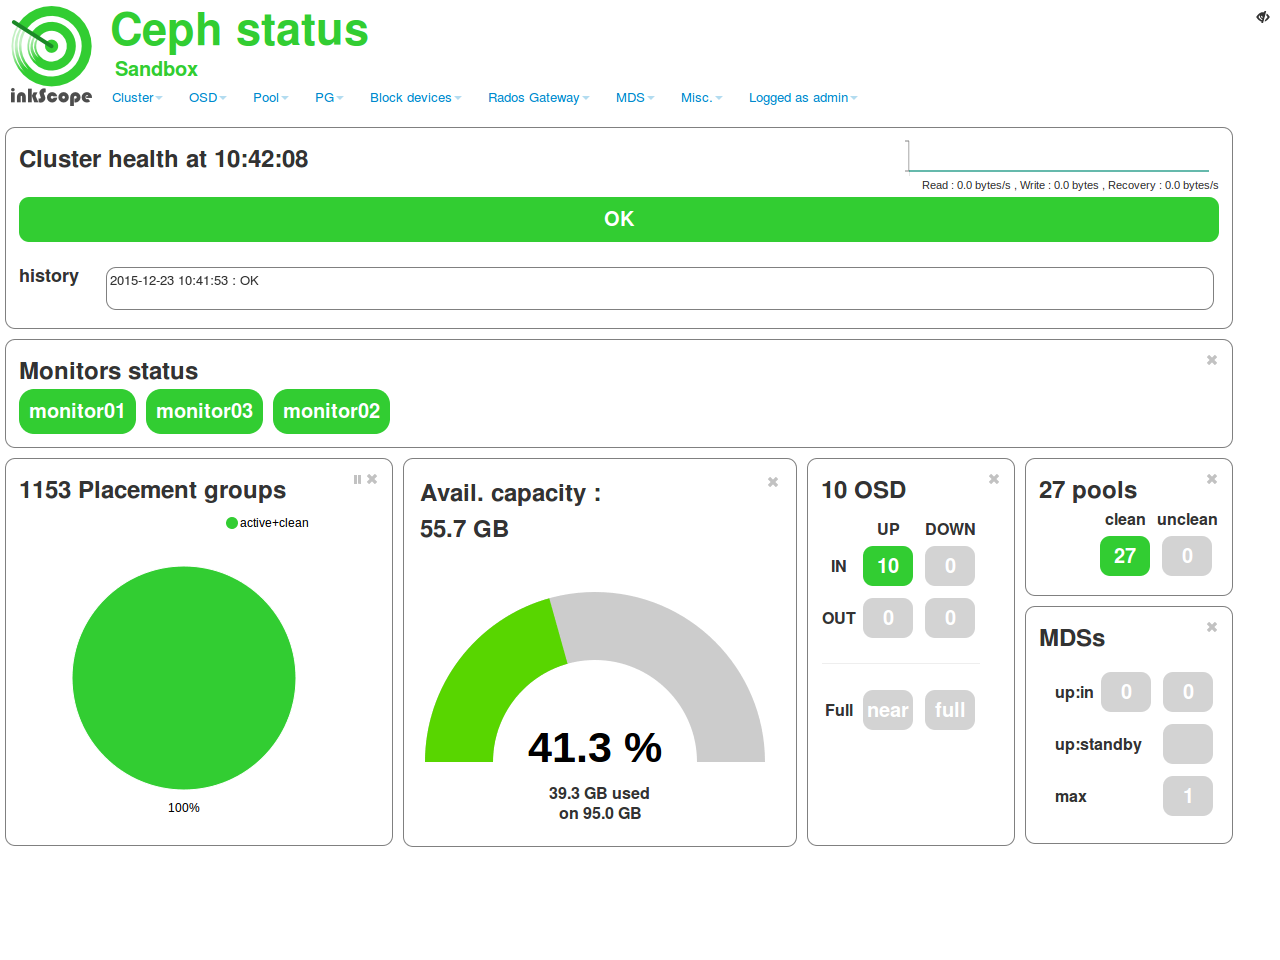The image size is (1280, 960).
Task: Click the first MDS up:in count
Action: click(x=1126, y=692)
